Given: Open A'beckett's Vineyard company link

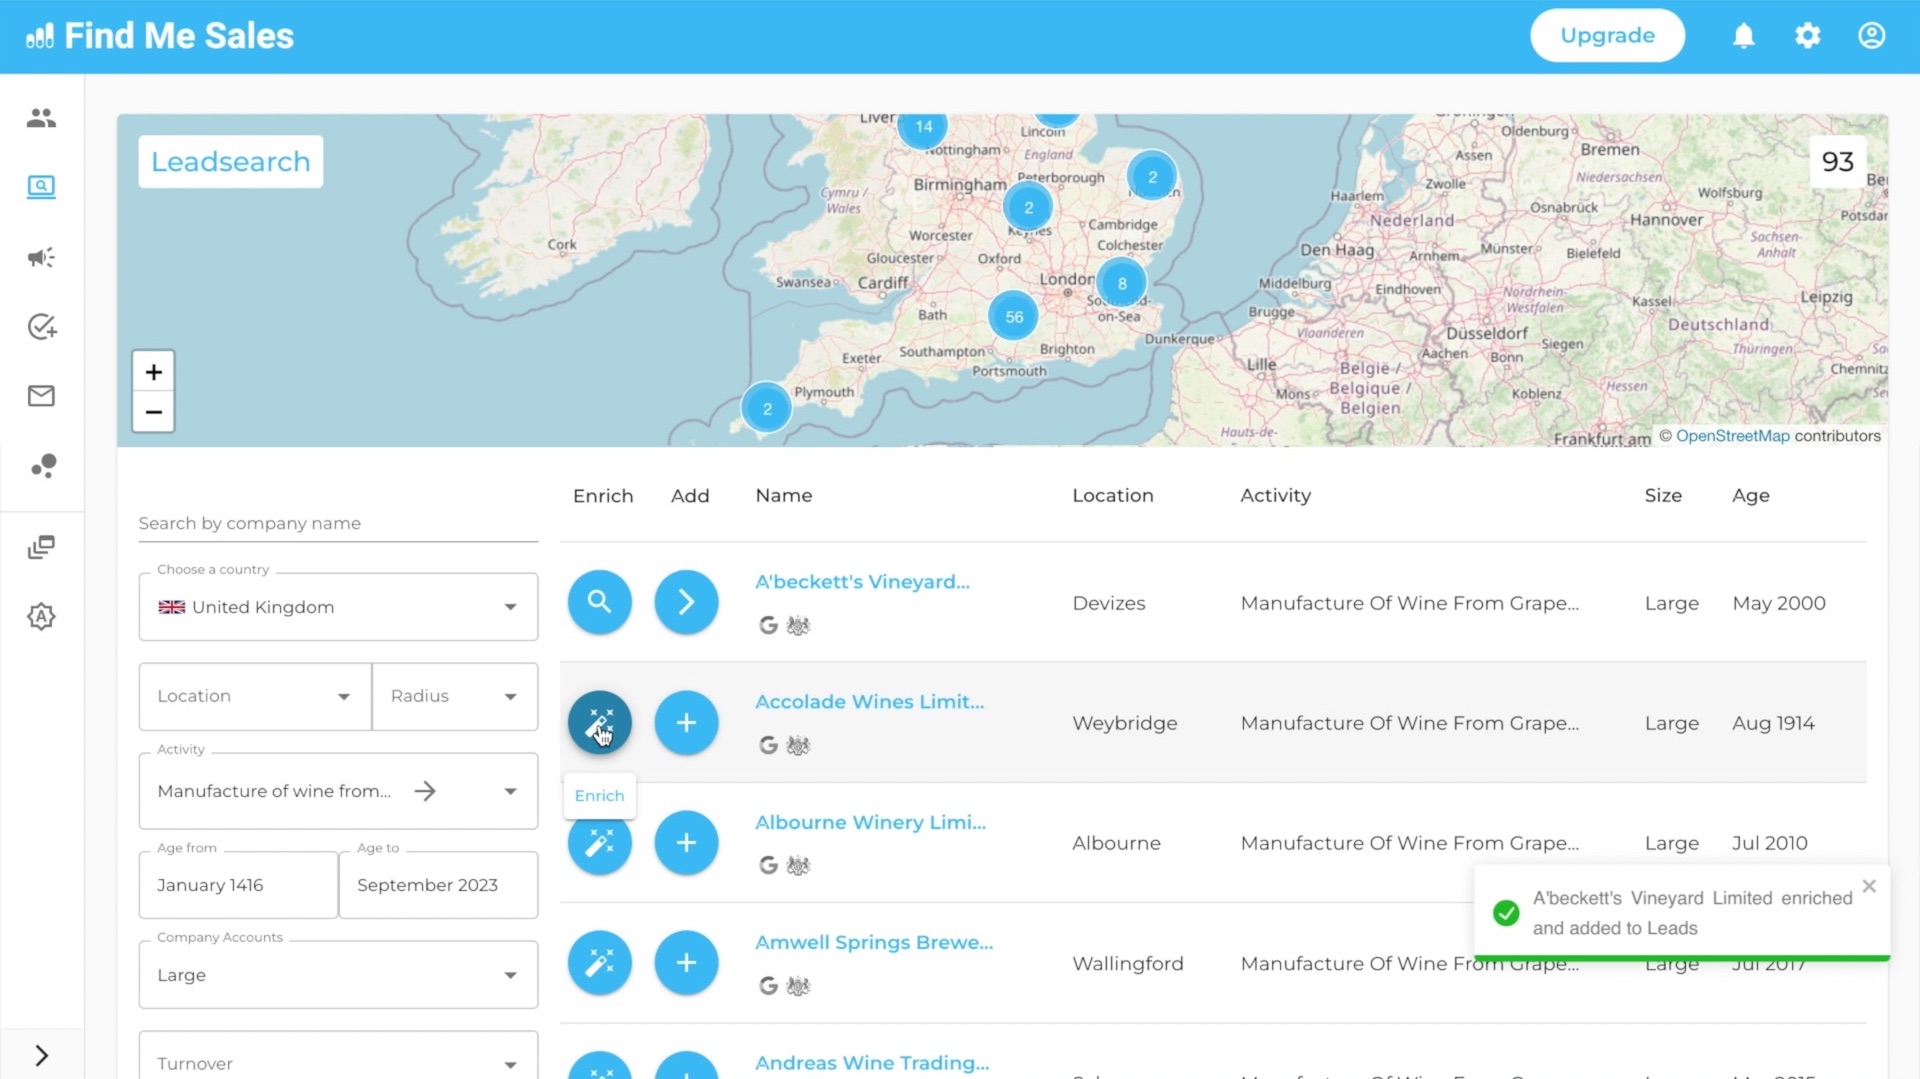Looking at the screenshot, I should [862, 582].
